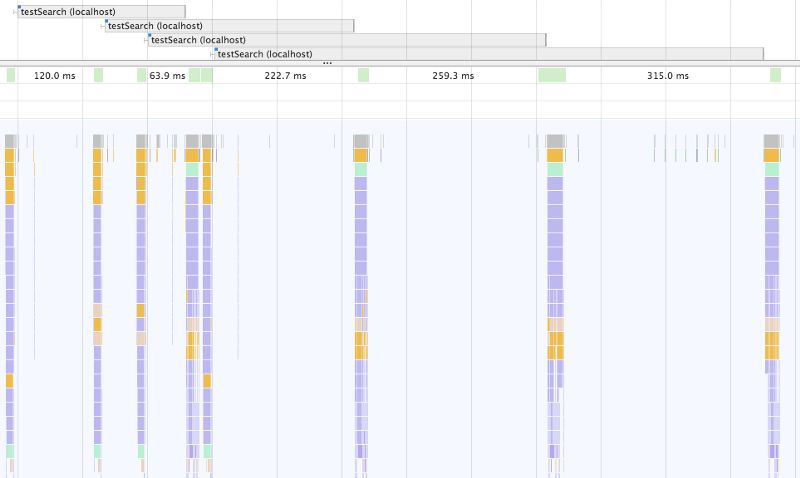Screen dimensions: 800x478
Task: Click the blue marker icon on third testSearch request
Action: tap(149, 36)
